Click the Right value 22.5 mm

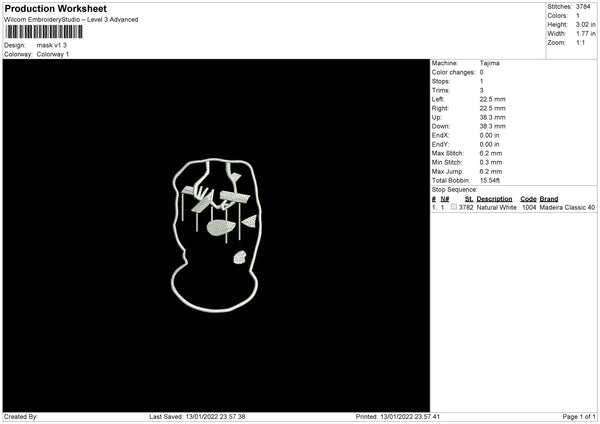492,108
